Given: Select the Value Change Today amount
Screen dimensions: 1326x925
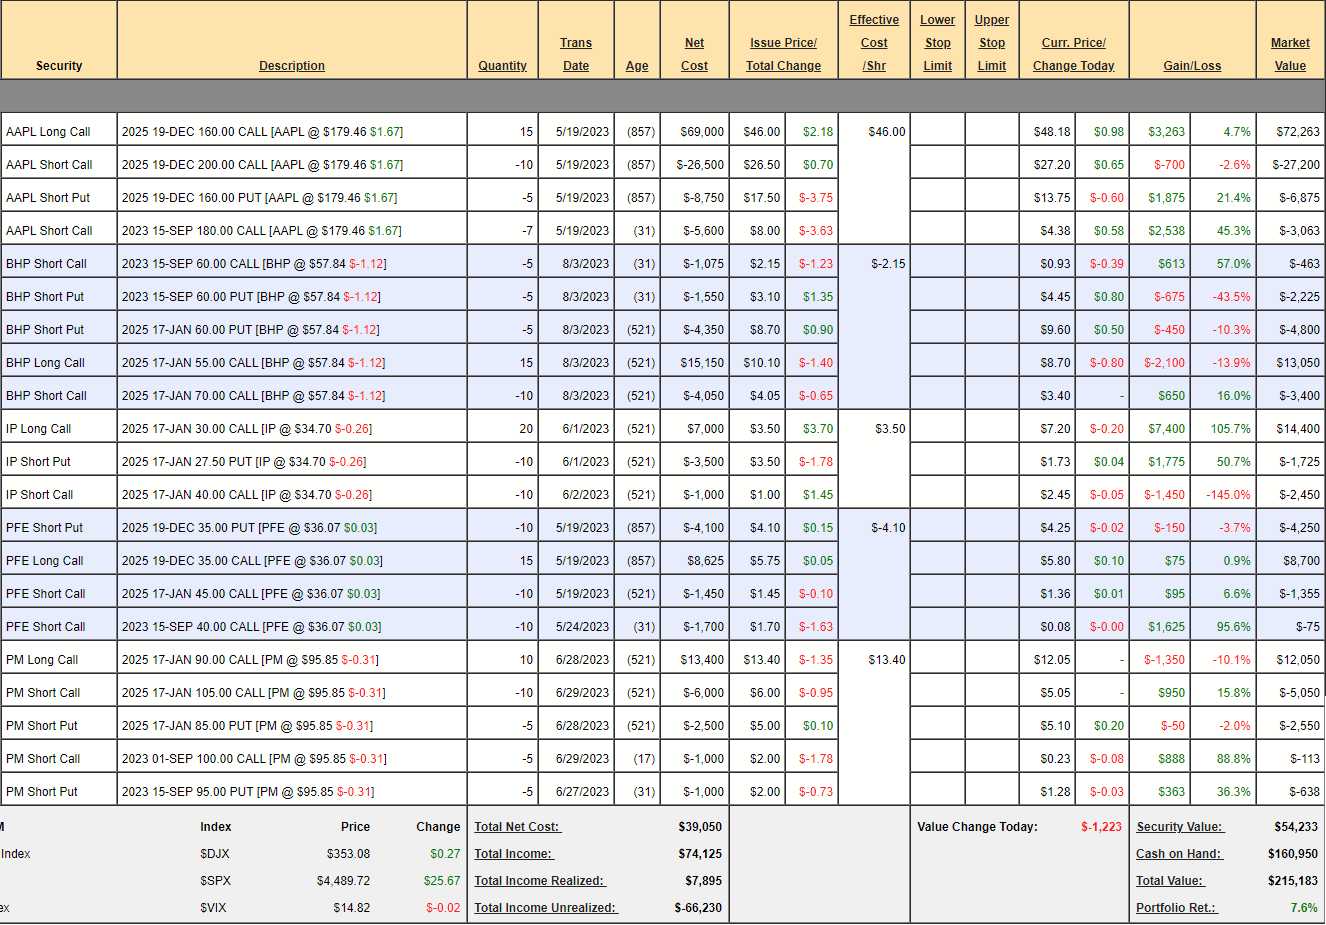Looking at the screenshot, I should coord(1101,827).
